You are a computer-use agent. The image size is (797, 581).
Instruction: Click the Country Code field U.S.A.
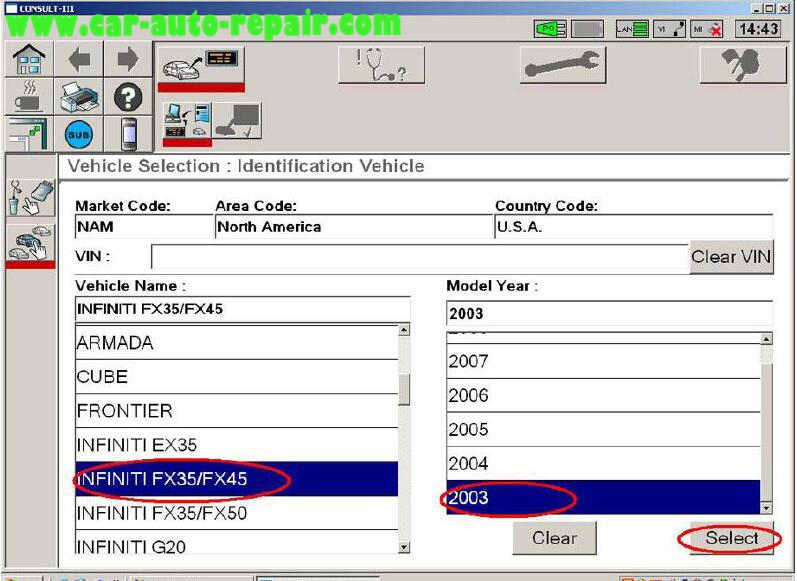(x=633, y=227)
